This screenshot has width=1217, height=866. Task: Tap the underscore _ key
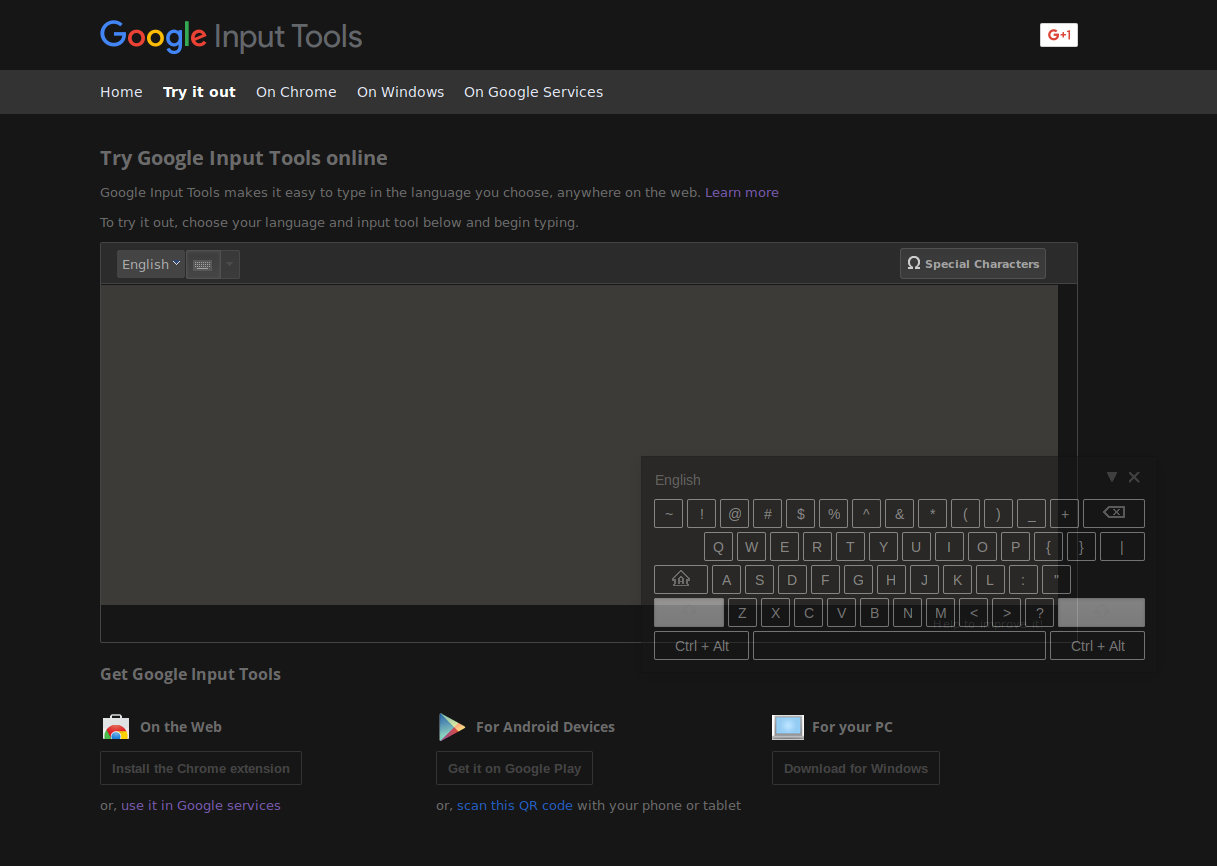click(1031, 513)
